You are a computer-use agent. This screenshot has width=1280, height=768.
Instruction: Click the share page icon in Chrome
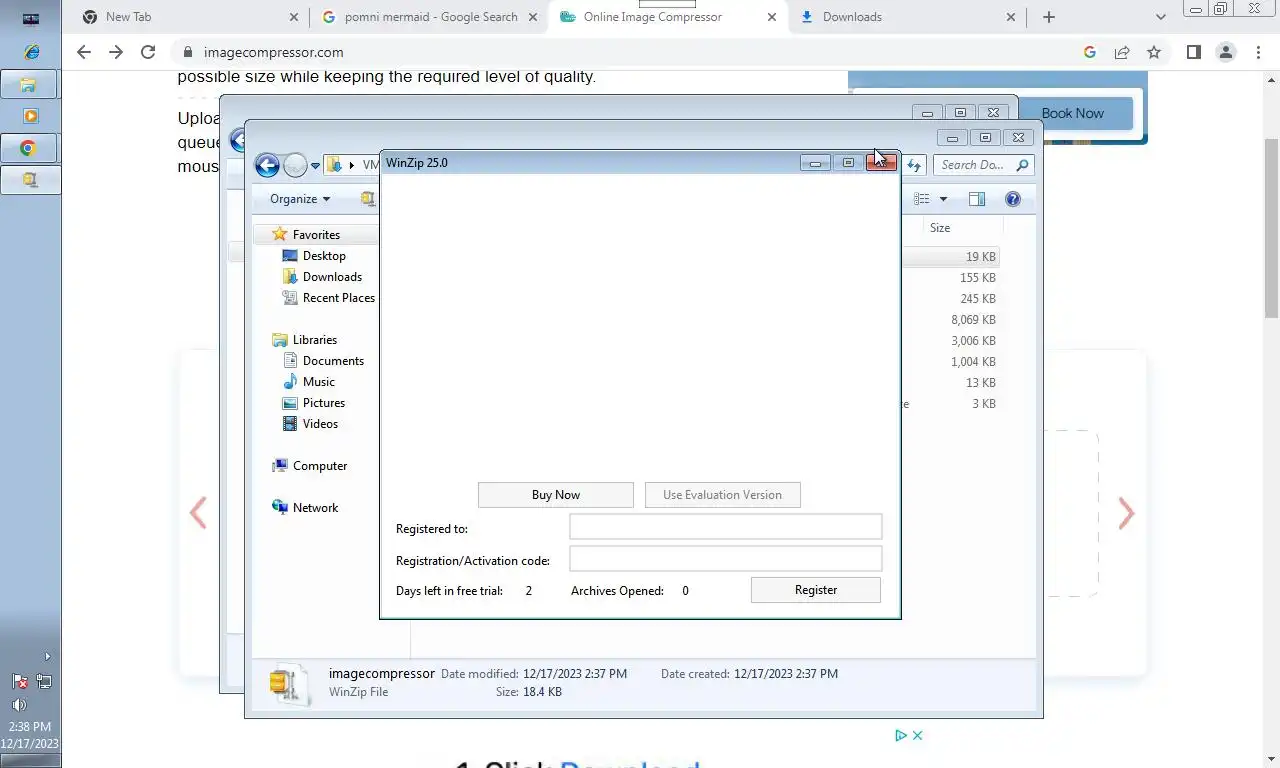point(1122,52)
